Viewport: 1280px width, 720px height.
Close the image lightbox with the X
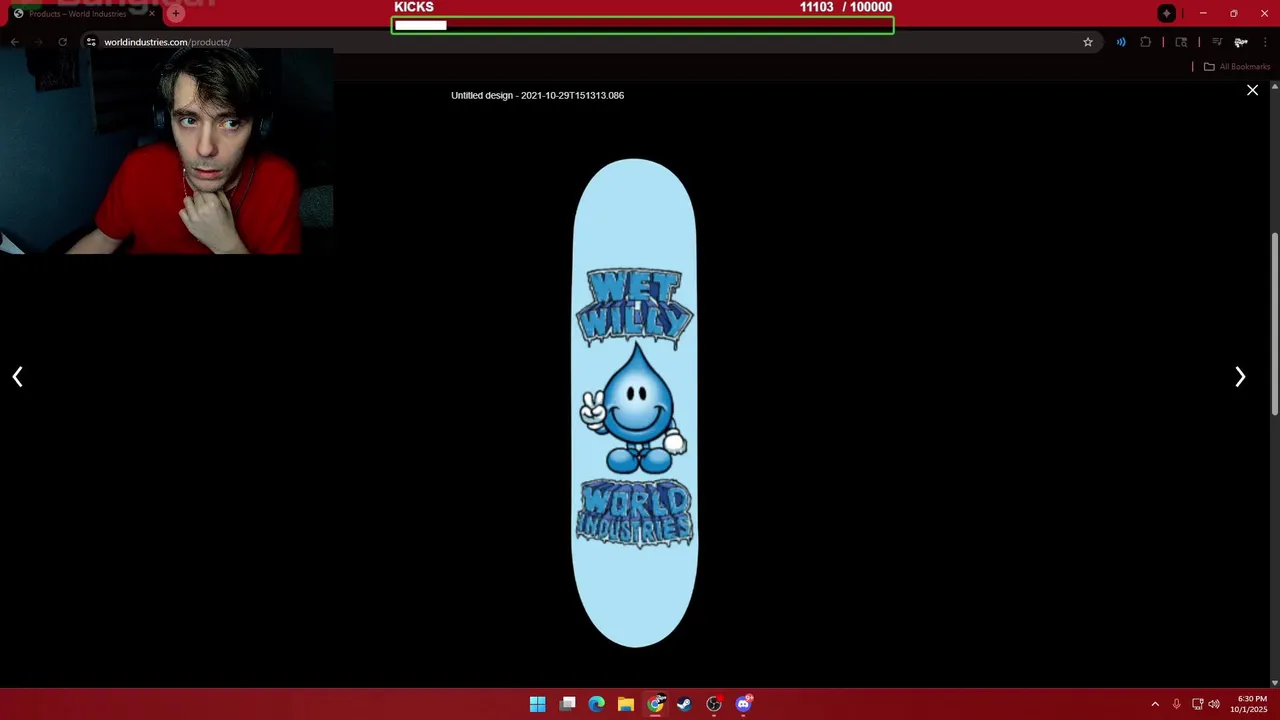point(1252,90)
